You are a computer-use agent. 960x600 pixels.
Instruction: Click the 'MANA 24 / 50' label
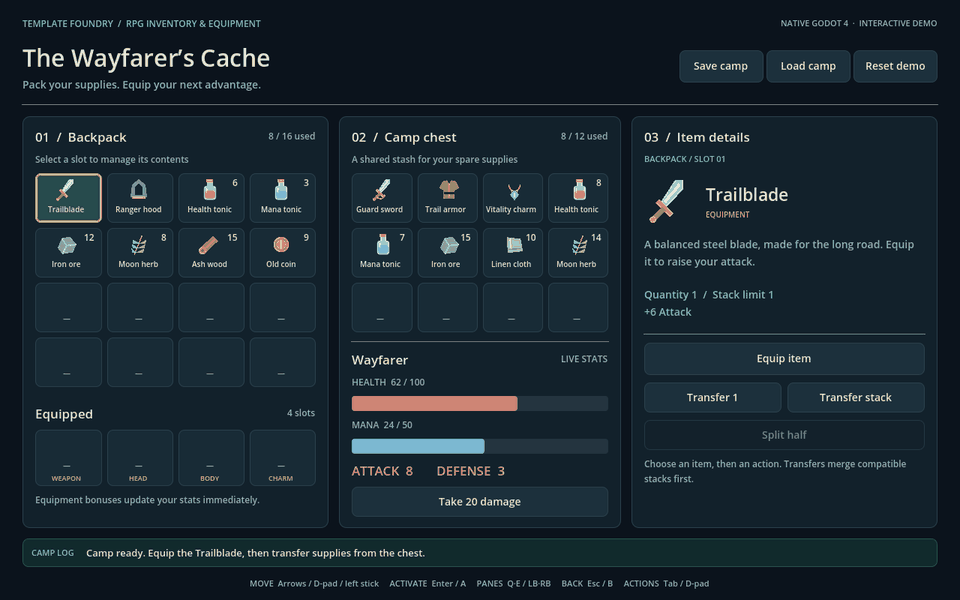pyautogui.click(x=382, y=425)
